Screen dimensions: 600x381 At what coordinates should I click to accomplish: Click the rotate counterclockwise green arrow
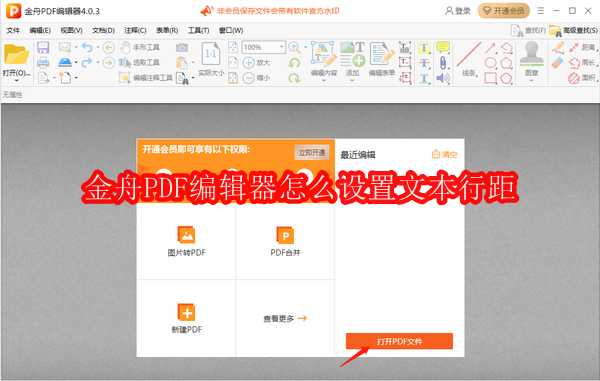click(294, 63)
